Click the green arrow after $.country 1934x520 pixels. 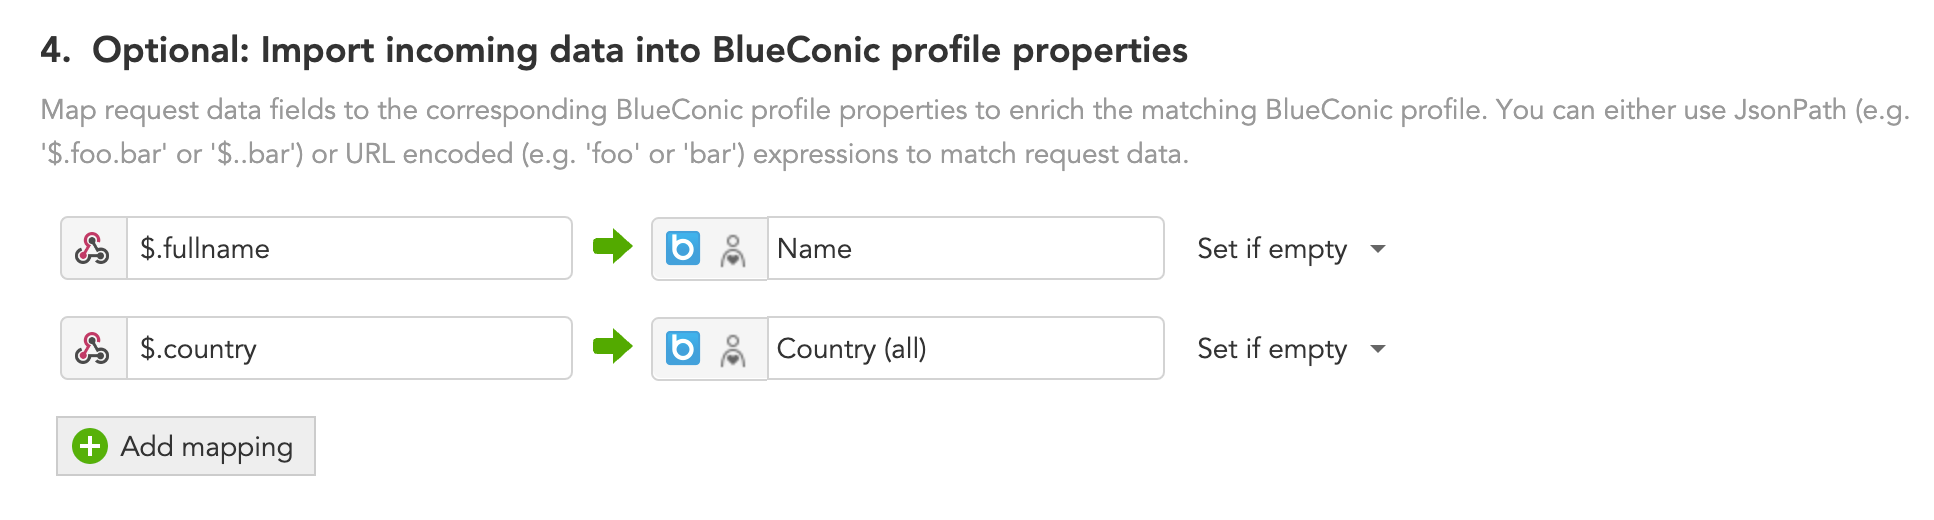(x=612, y=346)
